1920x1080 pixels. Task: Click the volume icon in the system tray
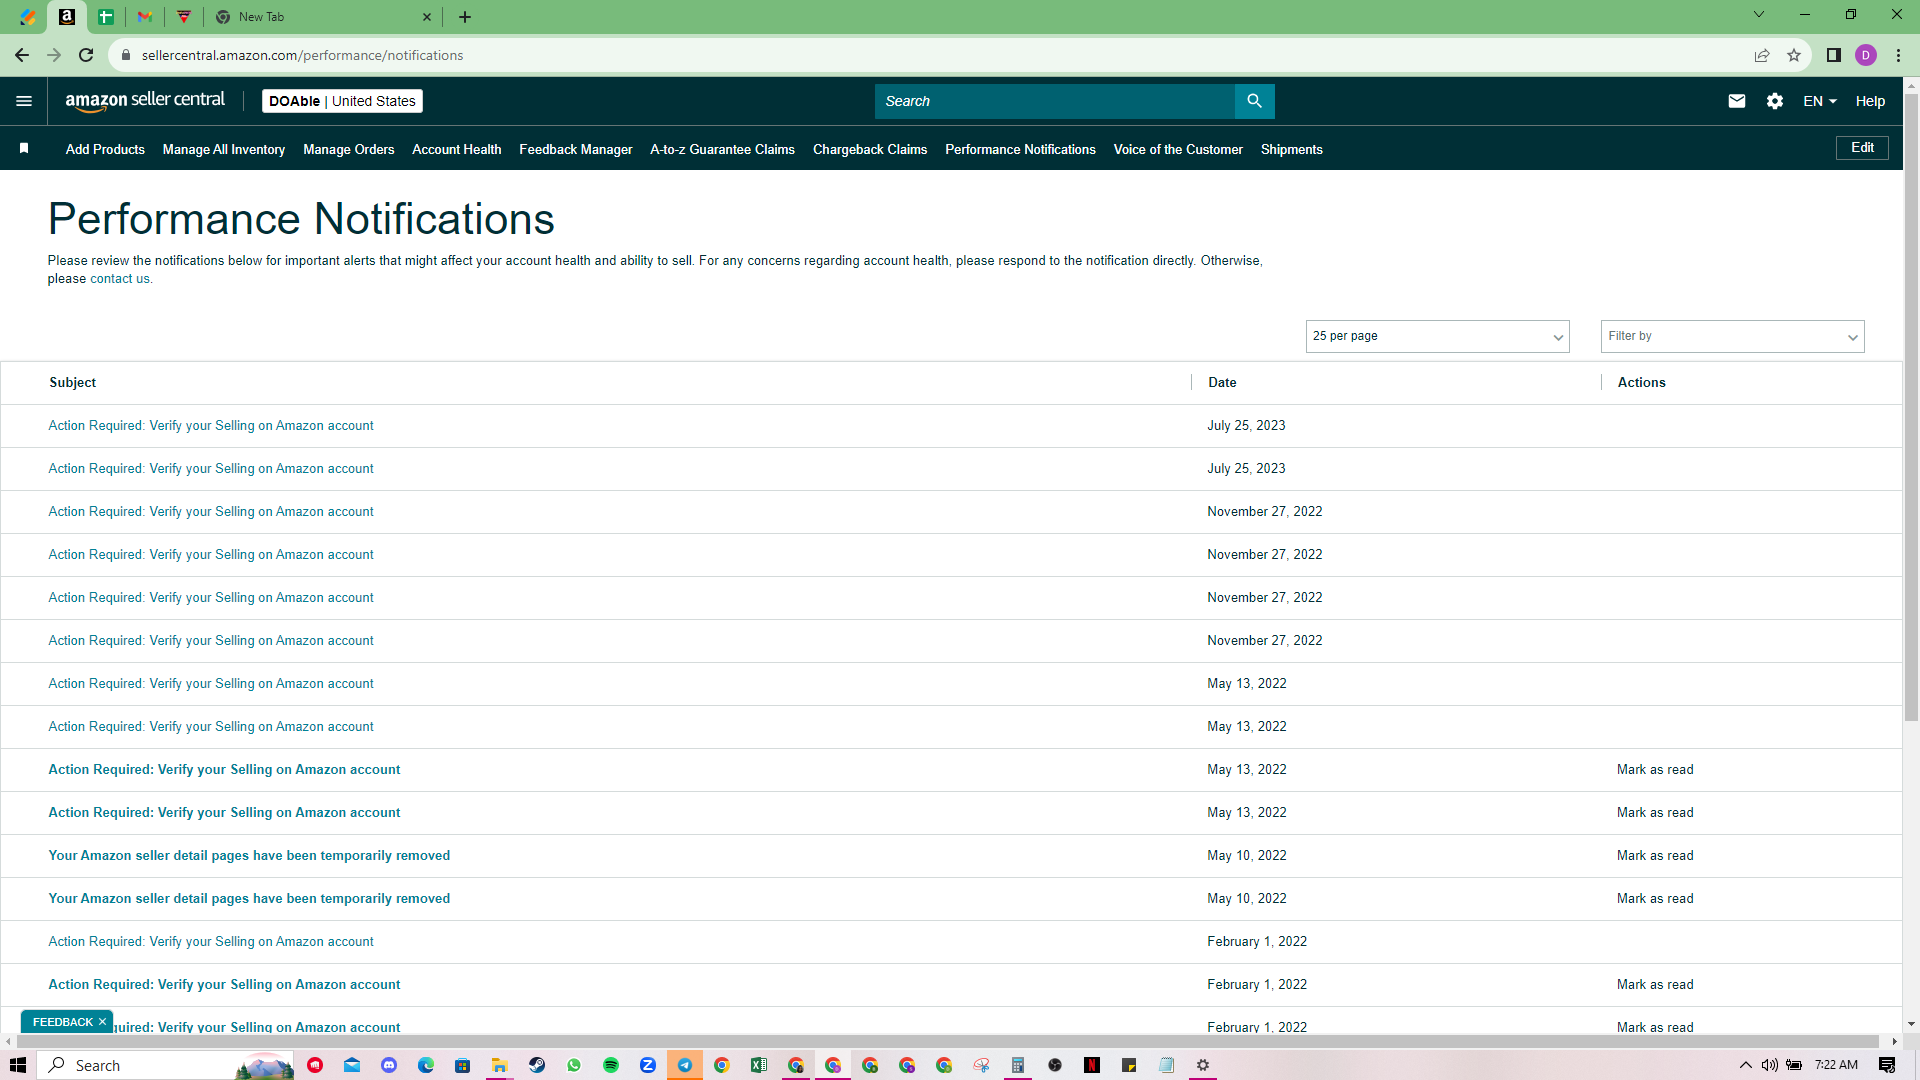(1770, 1065)
